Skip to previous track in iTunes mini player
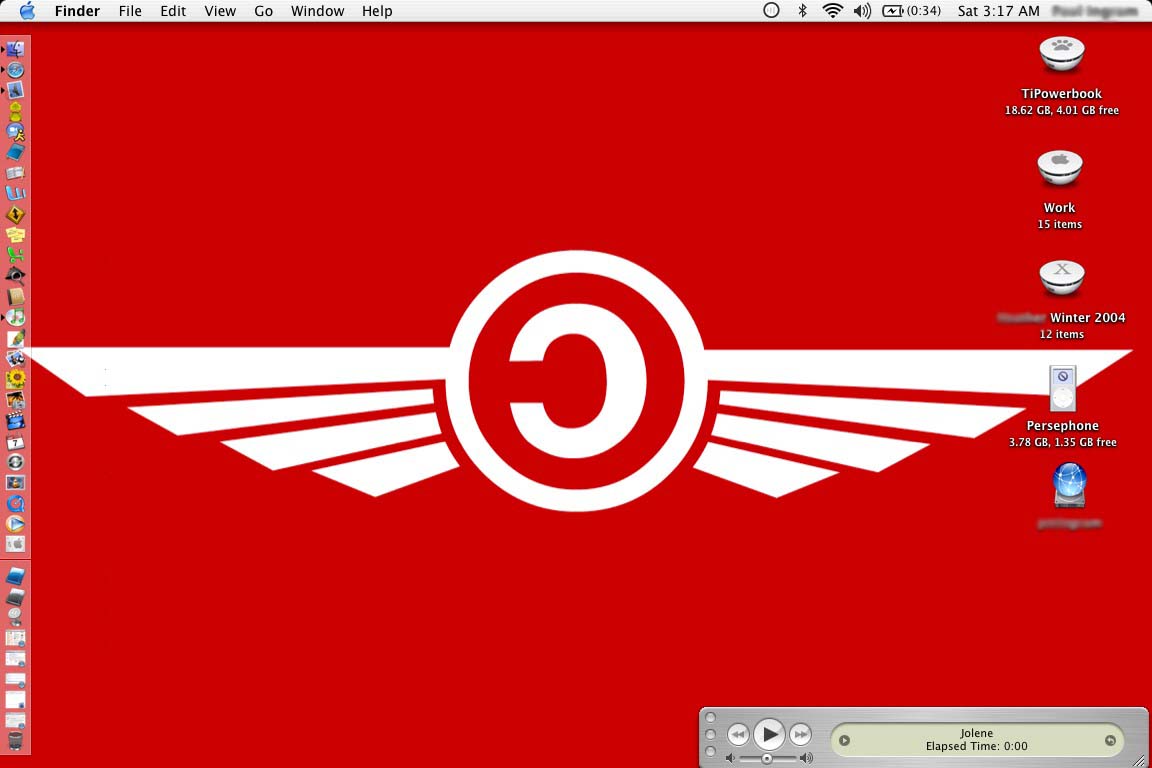Image resolution: width=1152 pixels, height=768 pixels. tap(738, 734)
